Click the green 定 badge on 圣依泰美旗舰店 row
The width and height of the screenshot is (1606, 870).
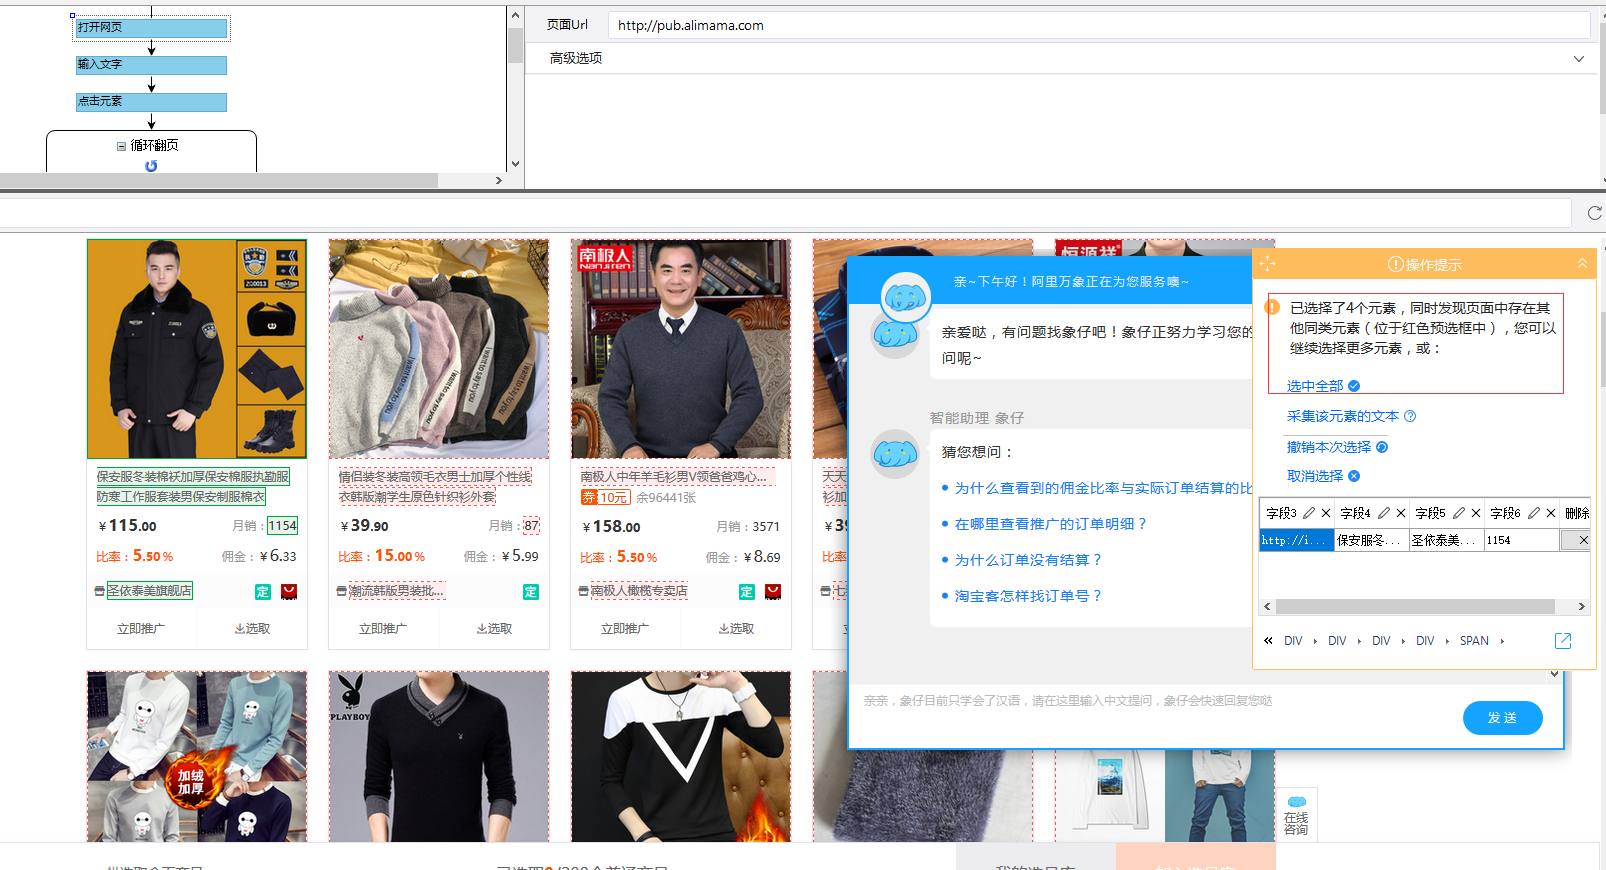pyautogui.click(x=263, y=592)
